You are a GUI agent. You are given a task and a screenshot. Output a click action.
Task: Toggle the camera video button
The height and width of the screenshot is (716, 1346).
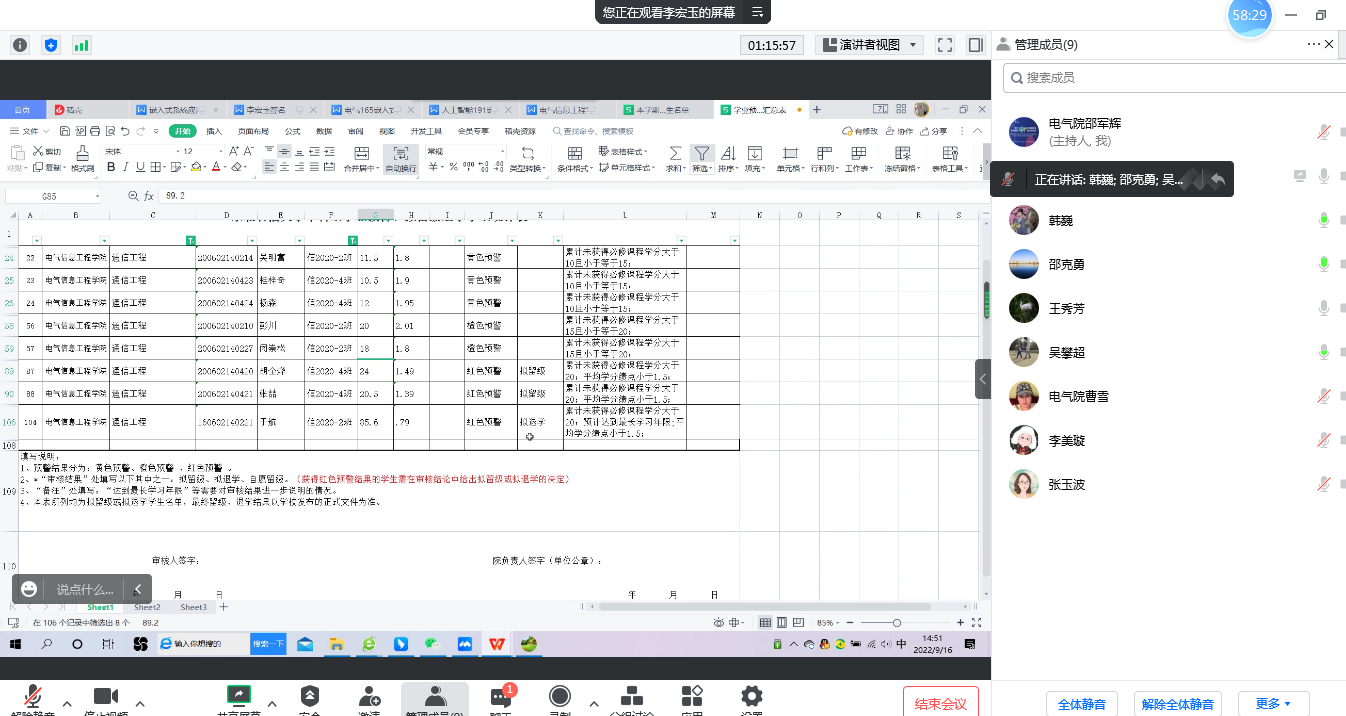[x=106, y=697]
